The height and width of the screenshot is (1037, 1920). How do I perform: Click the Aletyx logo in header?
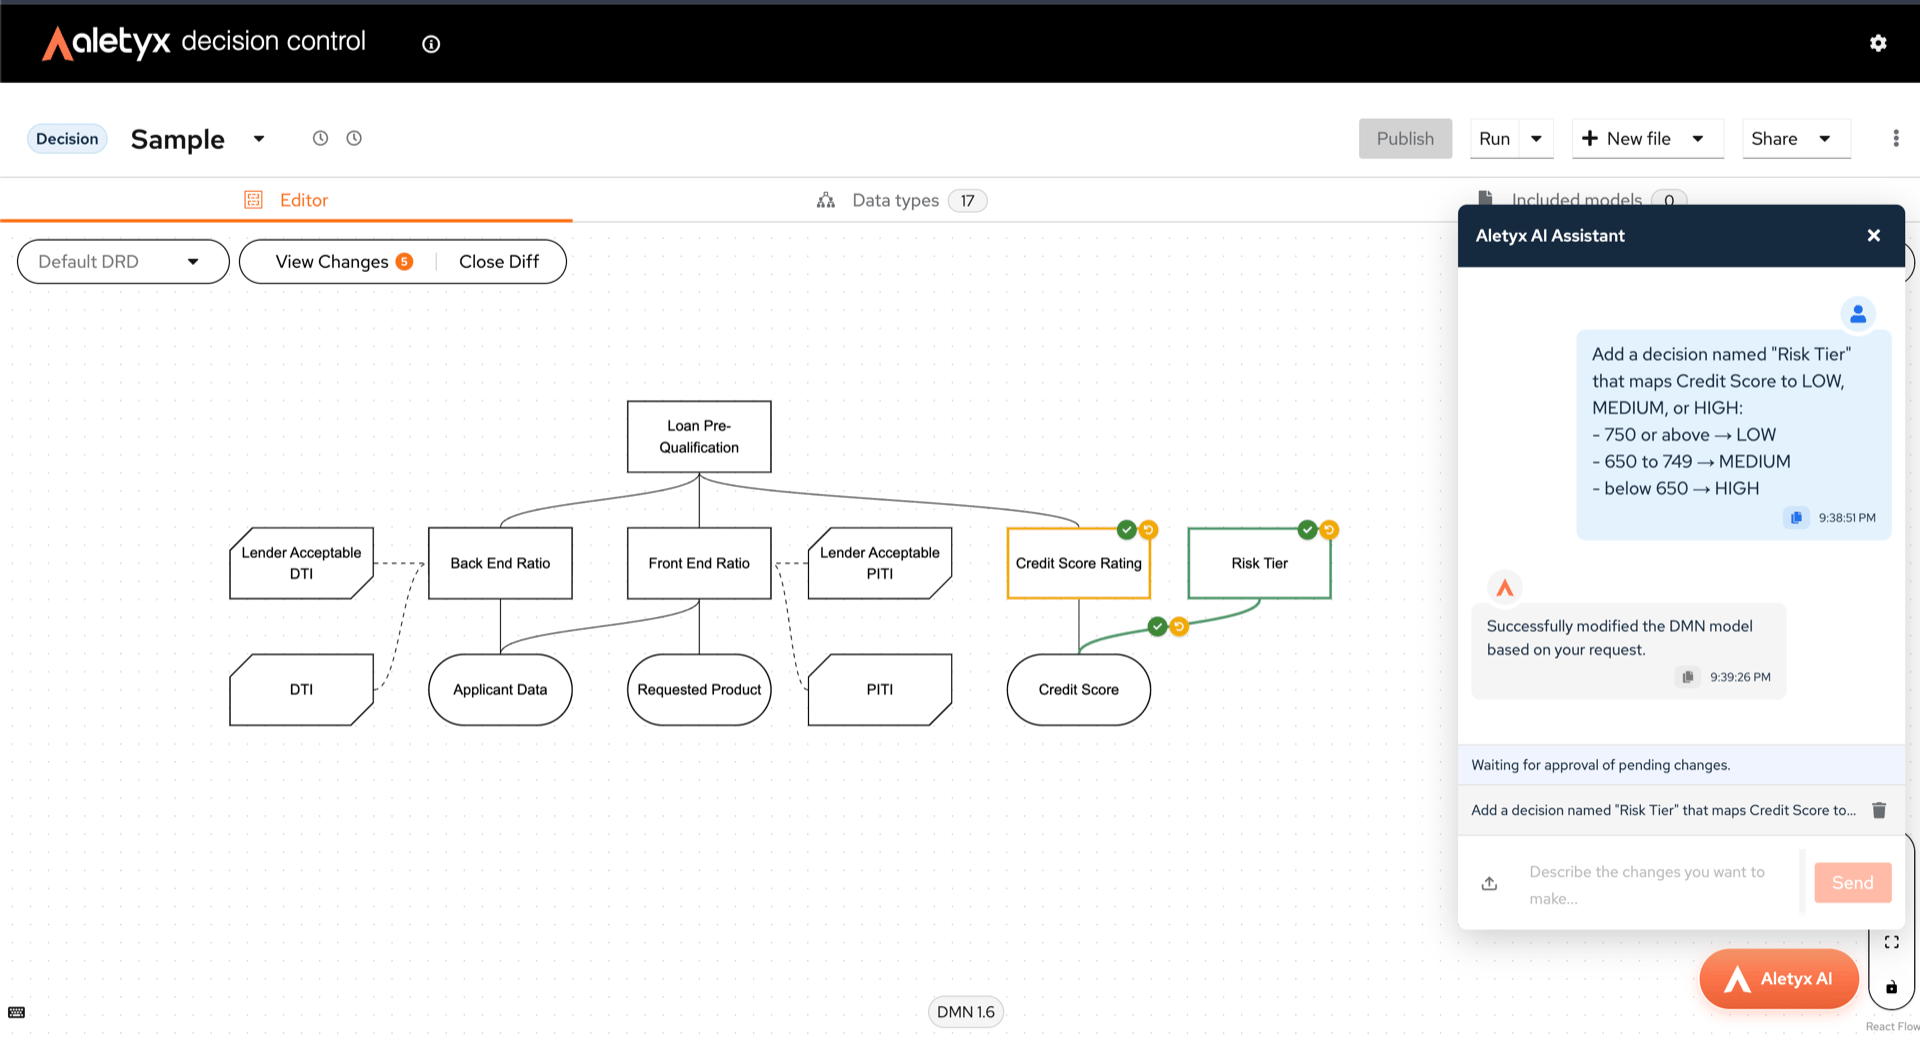click(106, 42)
